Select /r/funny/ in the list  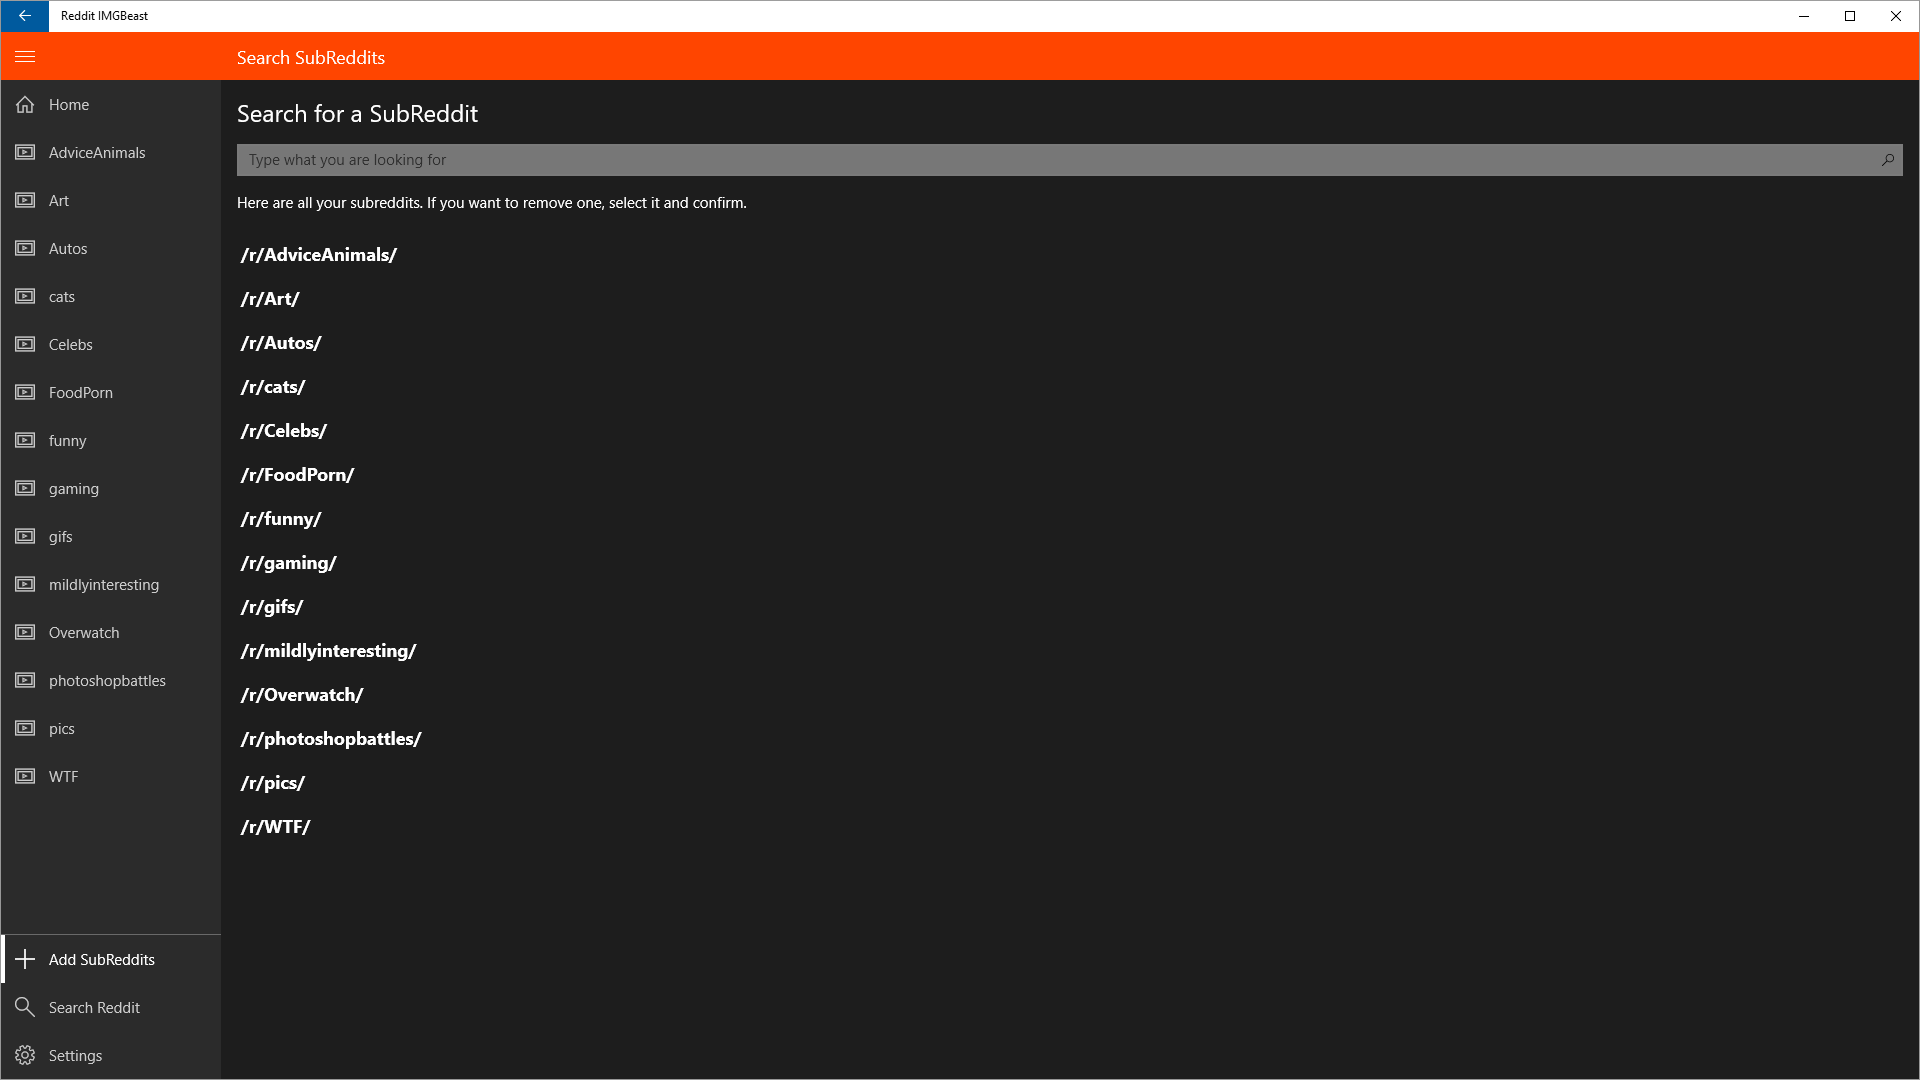[281, 519]
